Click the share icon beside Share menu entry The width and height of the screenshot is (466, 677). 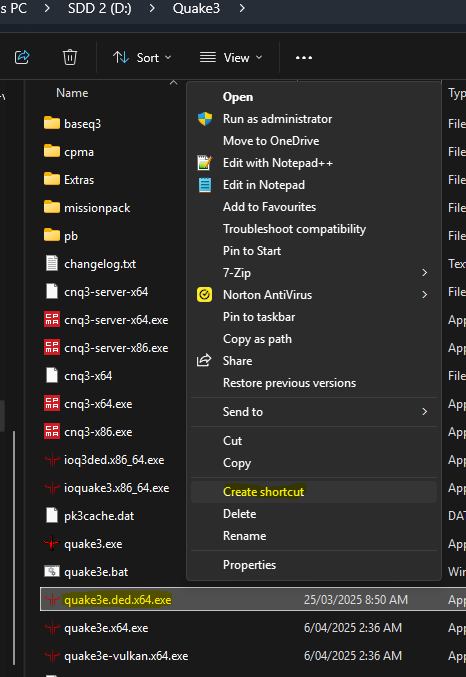pos(204,360)
